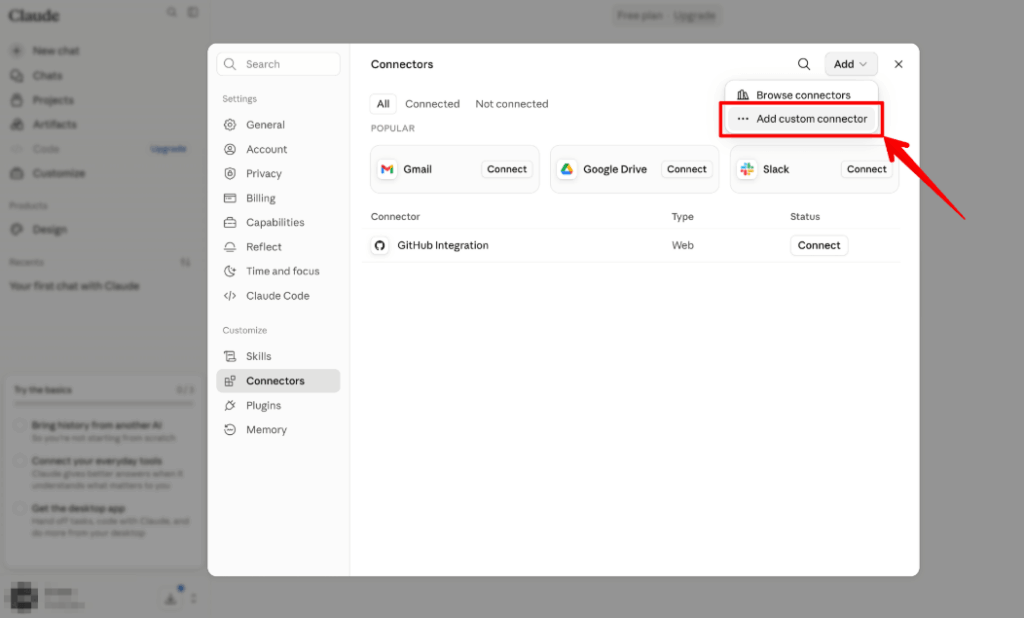Switch to the All filter tab

pos(383,104)
